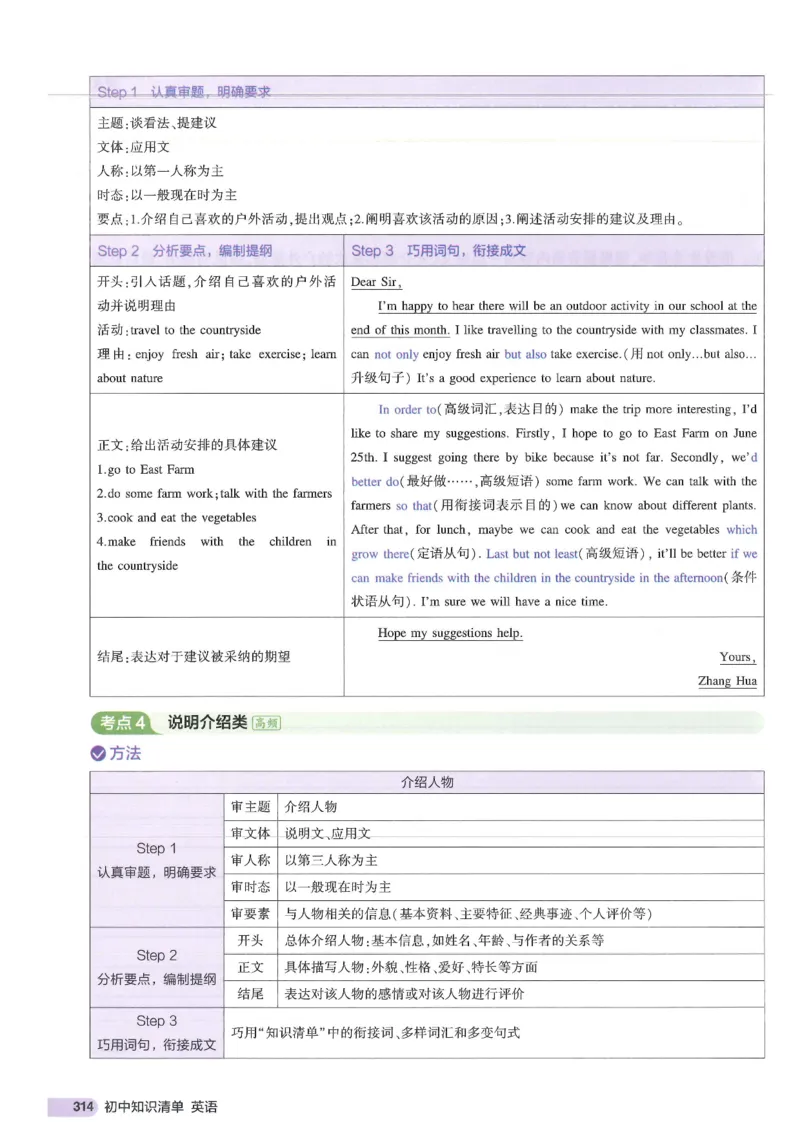Expand the Step 1 认真审题 section
800x1132 pixels.
pos(156,858)
